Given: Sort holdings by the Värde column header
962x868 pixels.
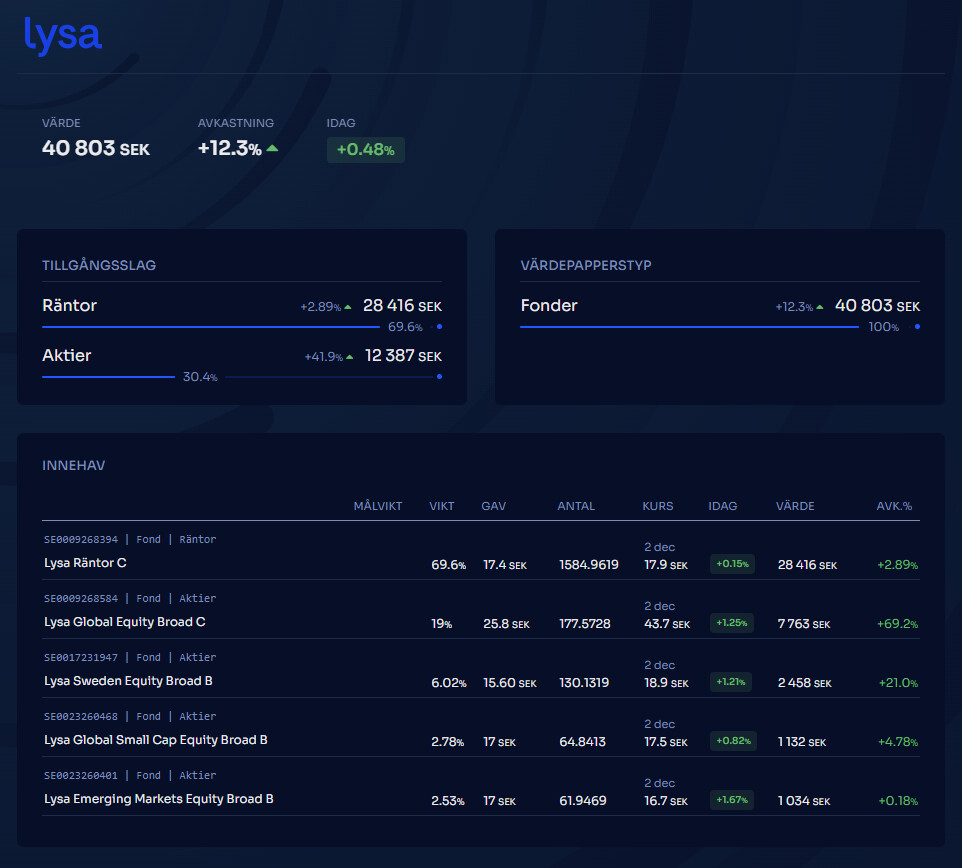Looking at the screenshot, I should (795, 506).
